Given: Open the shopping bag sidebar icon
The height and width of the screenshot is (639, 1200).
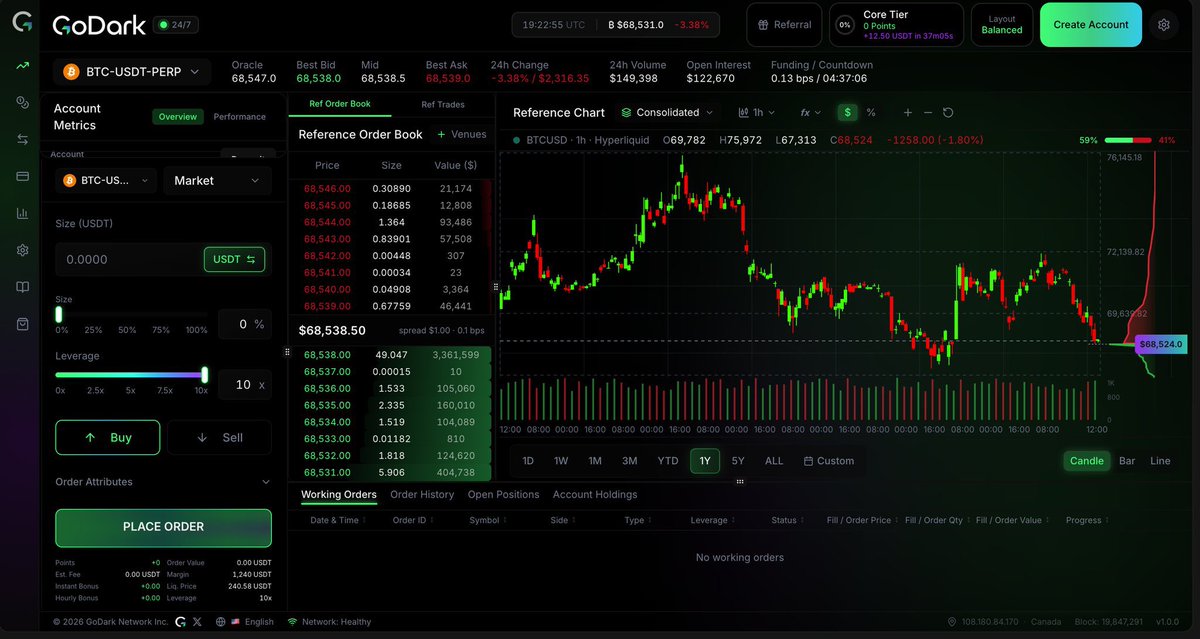Looking at the screenshot, I should (22, 324).
